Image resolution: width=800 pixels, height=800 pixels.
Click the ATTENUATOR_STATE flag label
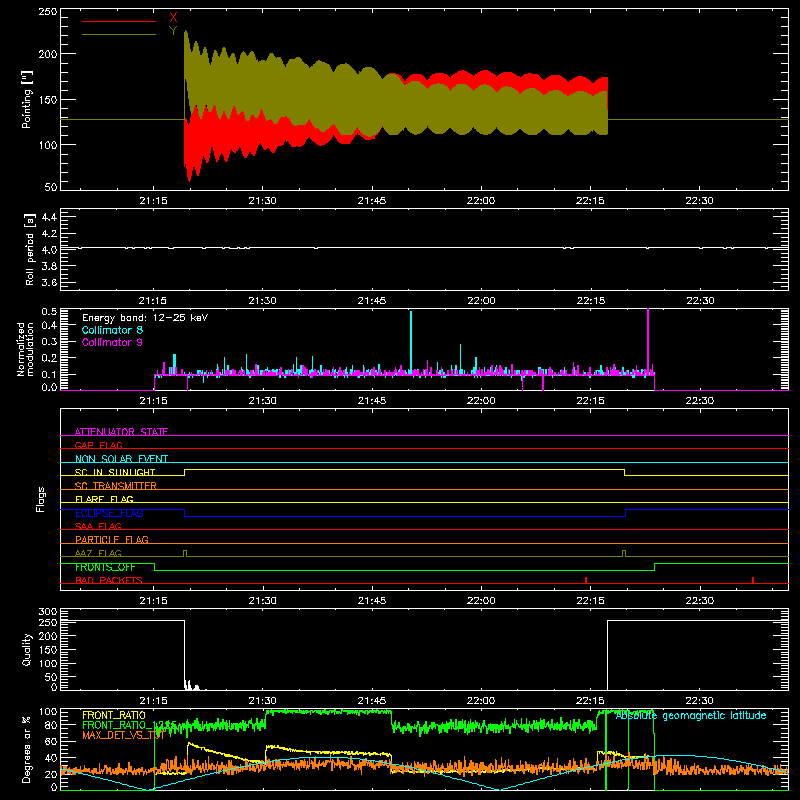121,432
